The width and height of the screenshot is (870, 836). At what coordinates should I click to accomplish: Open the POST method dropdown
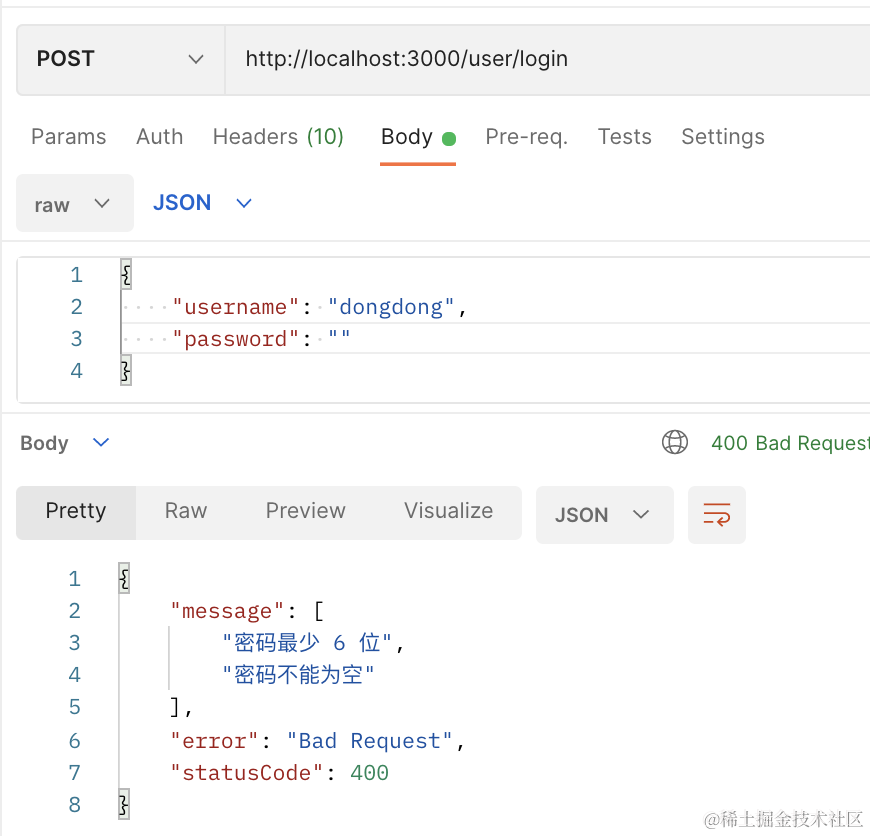[x=120, y=59]
